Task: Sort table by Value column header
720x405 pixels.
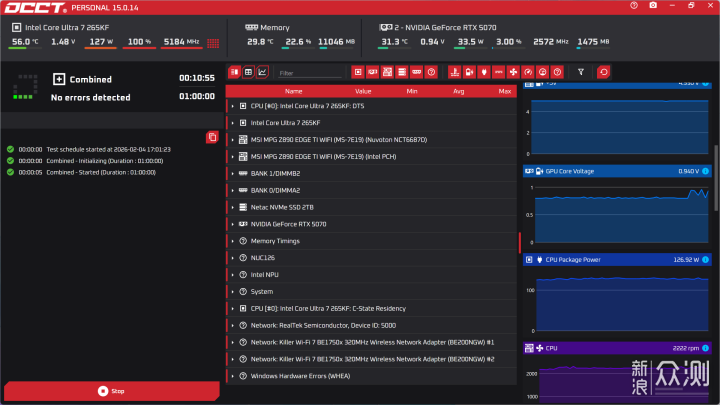Action: pos(363,91)
